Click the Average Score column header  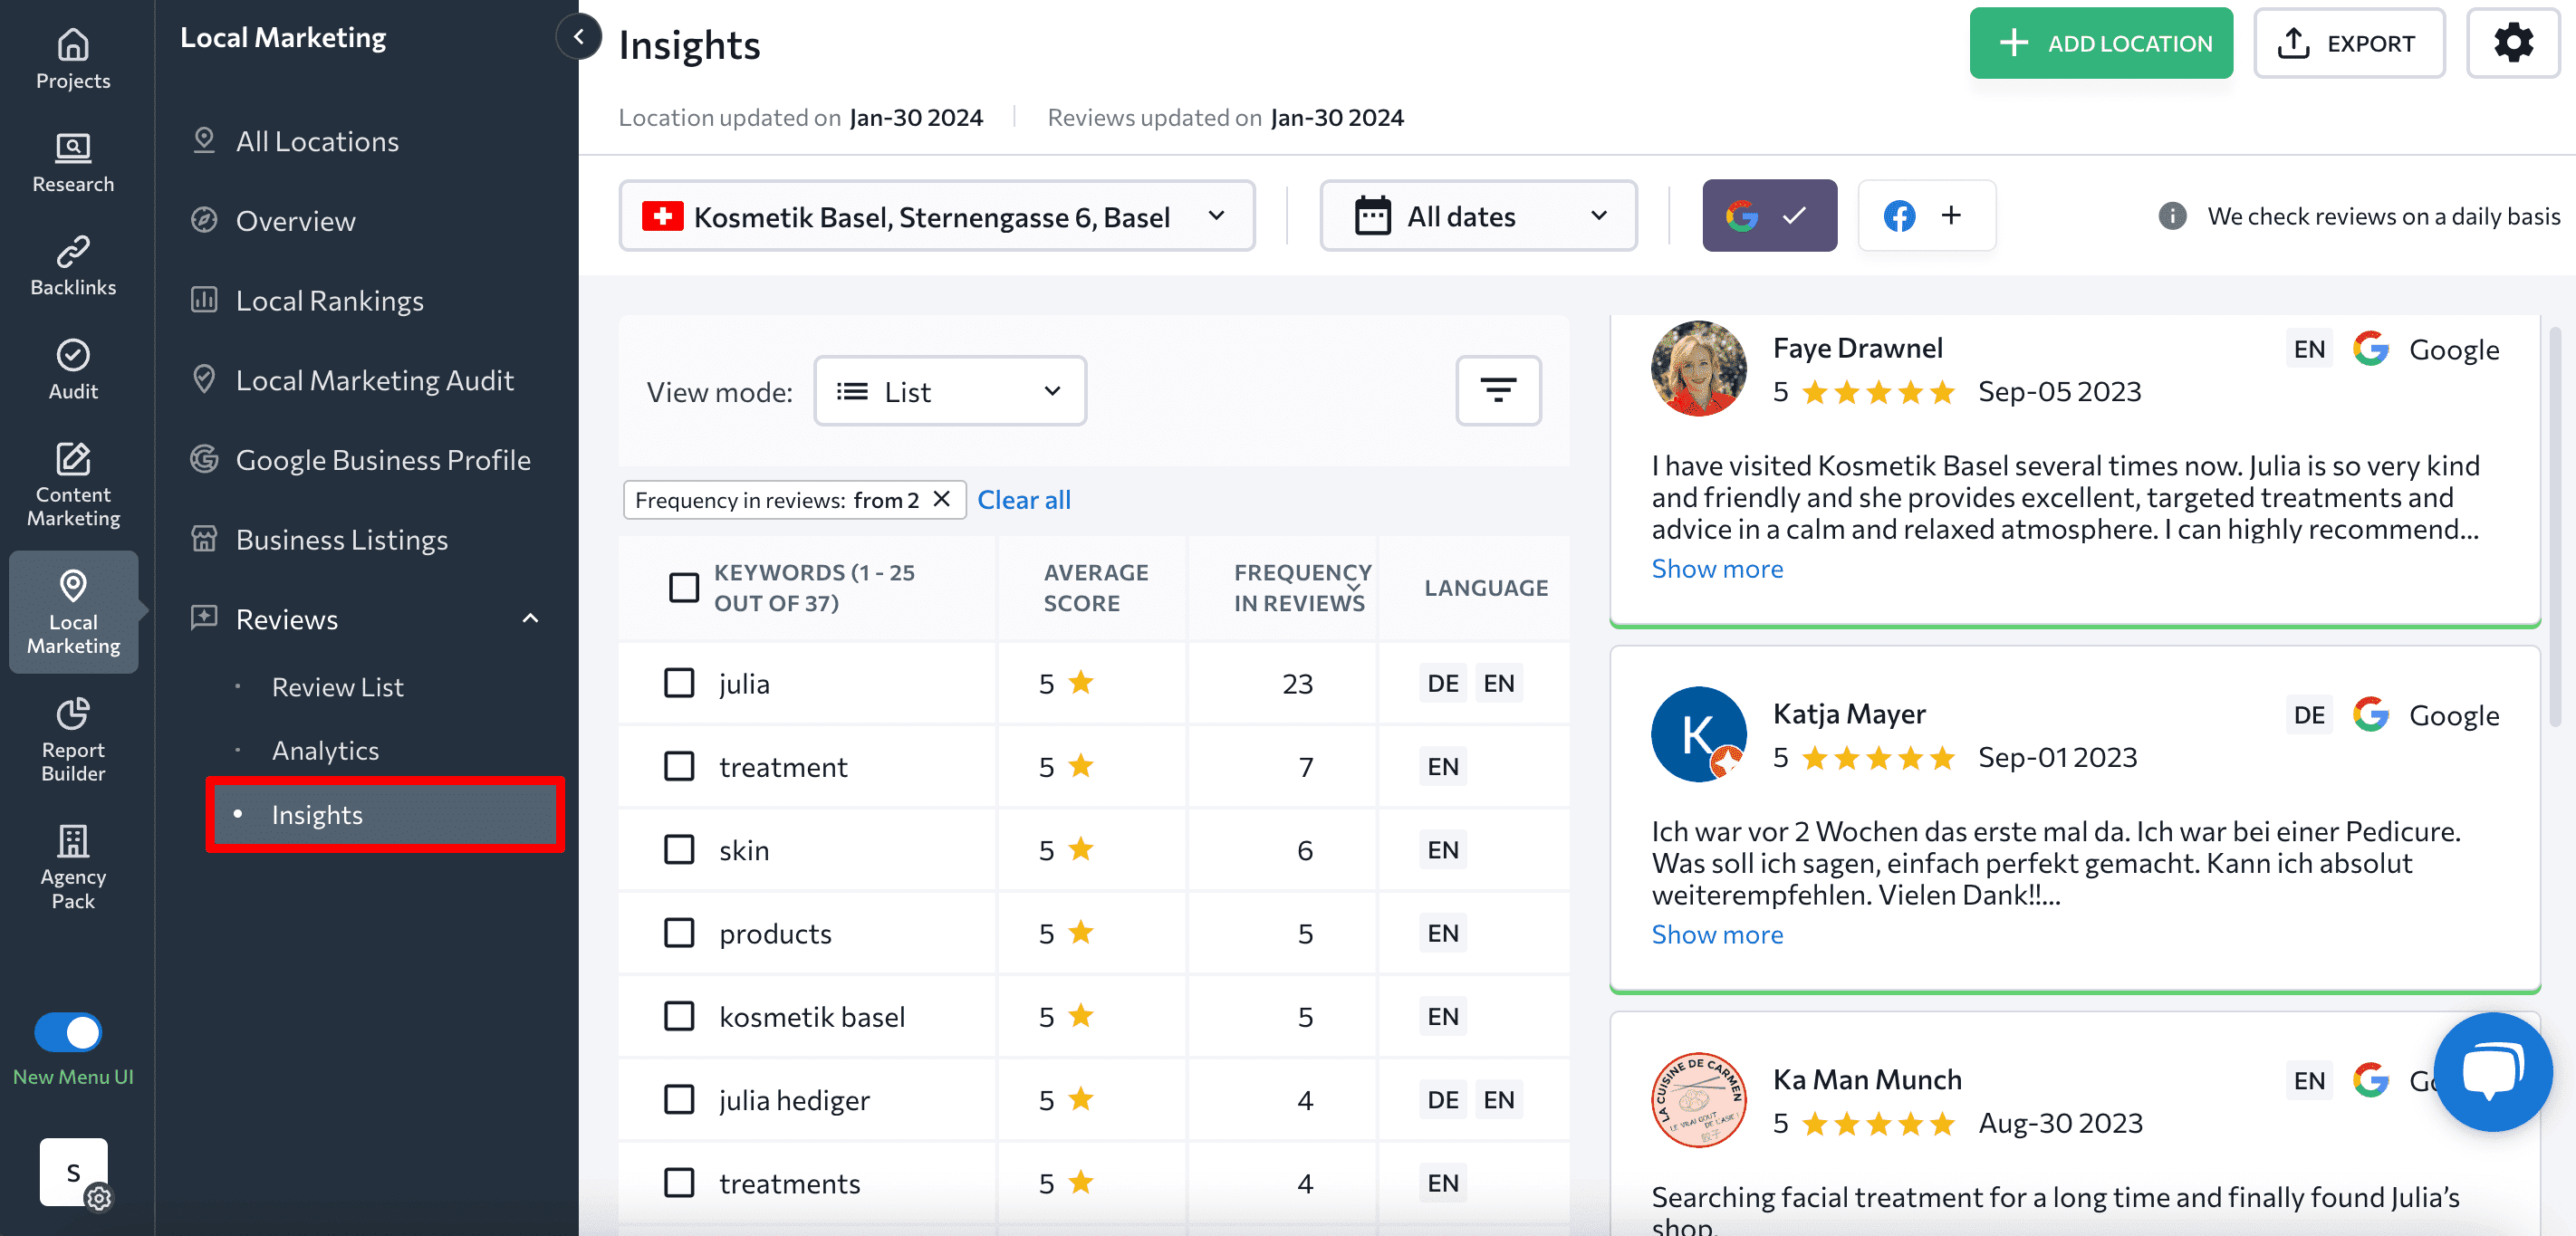pos(1095,587)
